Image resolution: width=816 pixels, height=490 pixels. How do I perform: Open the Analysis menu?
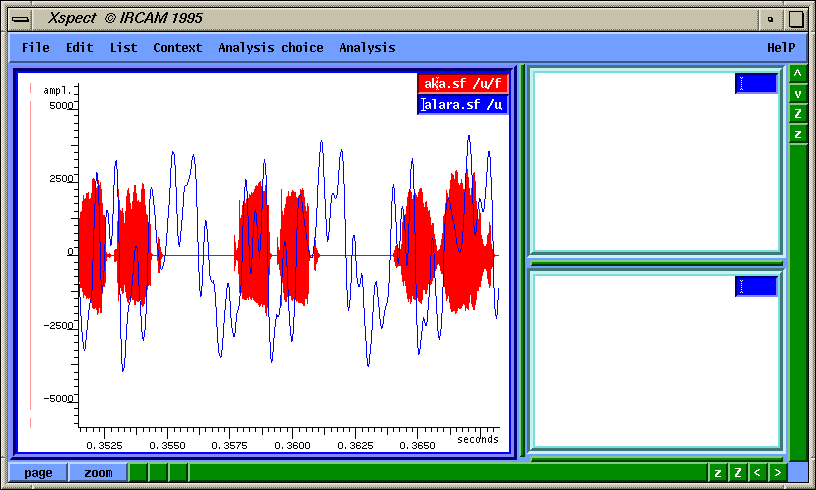[x=367, y=47]
